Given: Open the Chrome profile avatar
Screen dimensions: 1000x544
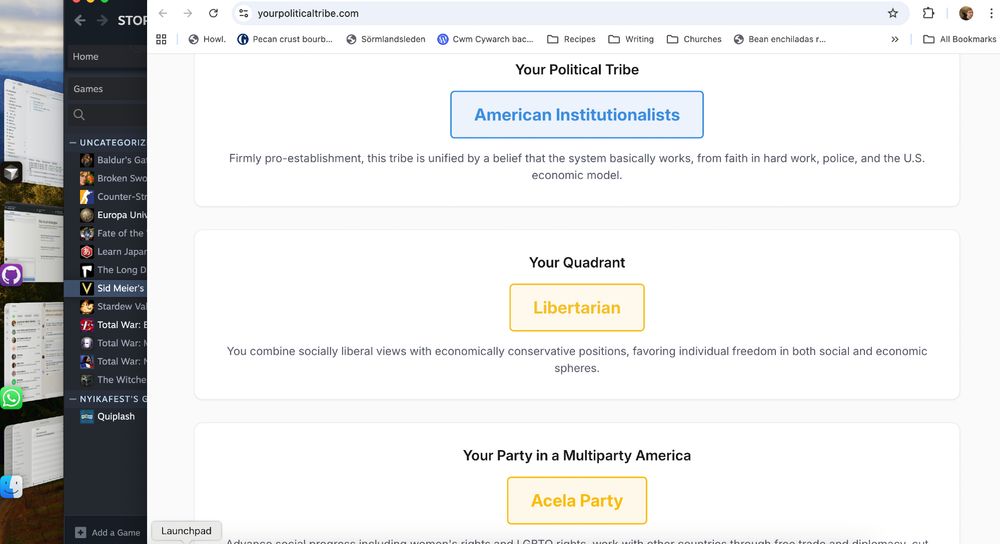Looking at the screenshot, I should [x=966, y=13].
